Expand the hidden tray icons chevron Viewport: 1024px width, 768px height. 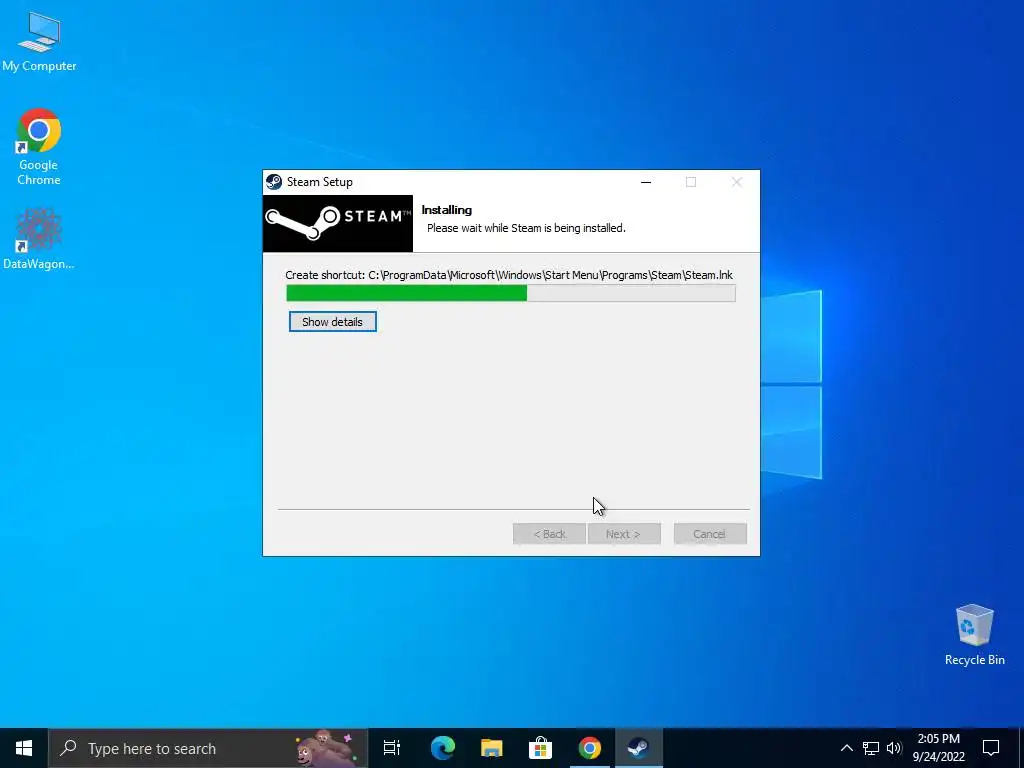(x=846, y=748)
